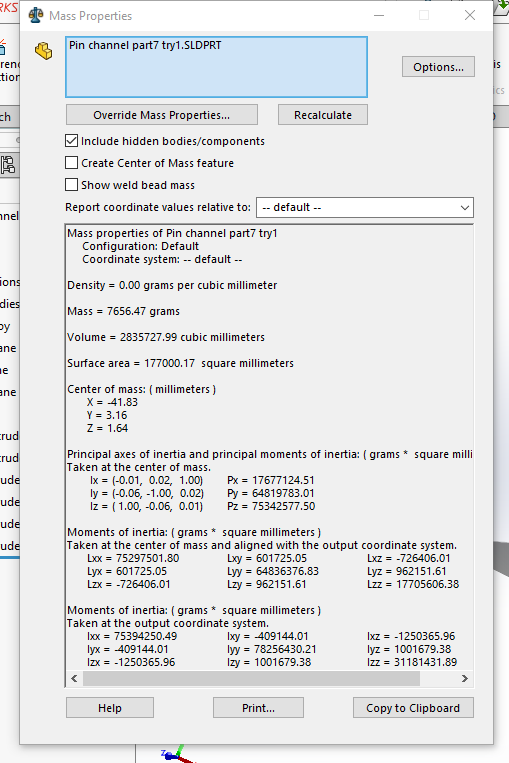Click the Iyz = 1001679.38 value
509x763 pixels.
tap(409, 649)
